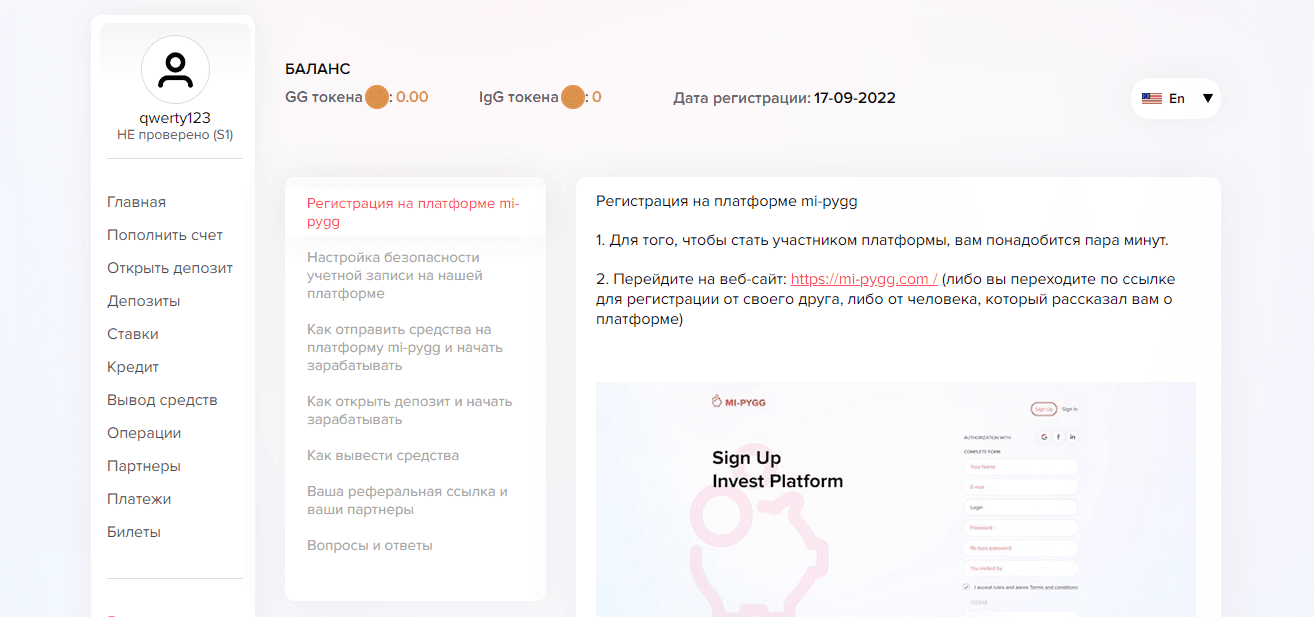Screen dimensions: 1314x617
Task: Show Как вывести средства help topic
Action: [x=383, y=455]
